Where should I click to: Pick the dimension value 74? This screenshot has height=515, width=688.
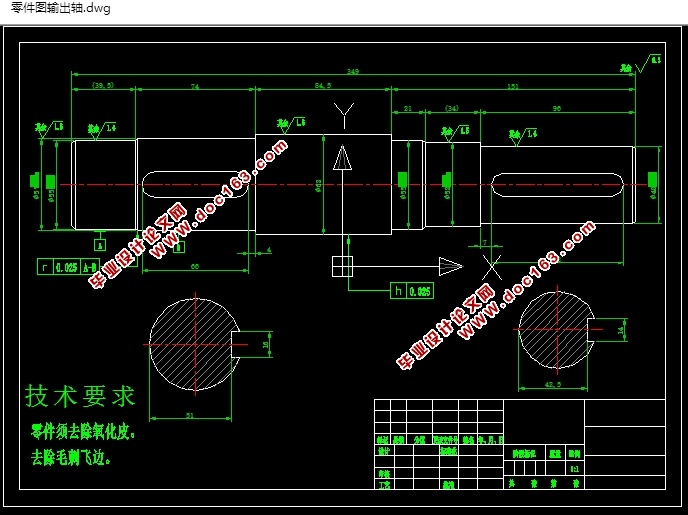(x=194, y=86)
